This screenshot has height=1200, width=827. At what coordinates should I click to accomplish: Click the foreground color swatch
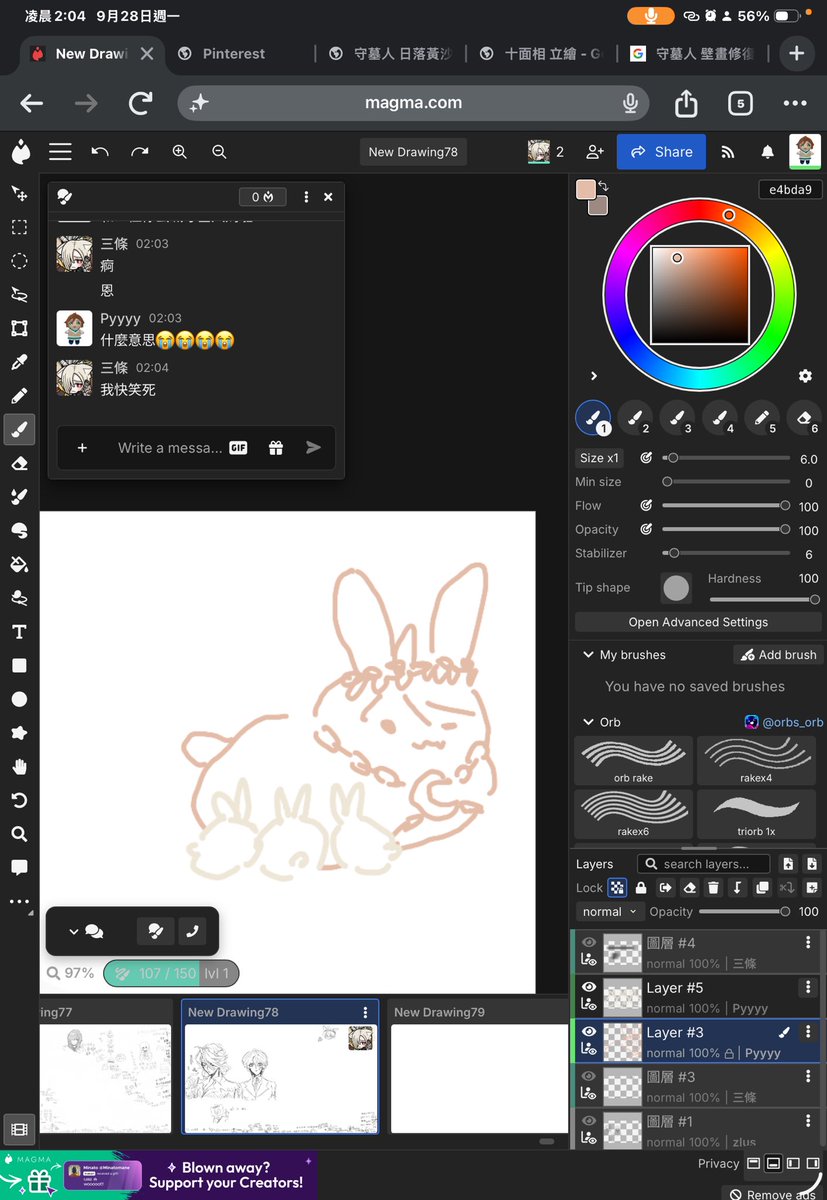(x=586, y=189)
